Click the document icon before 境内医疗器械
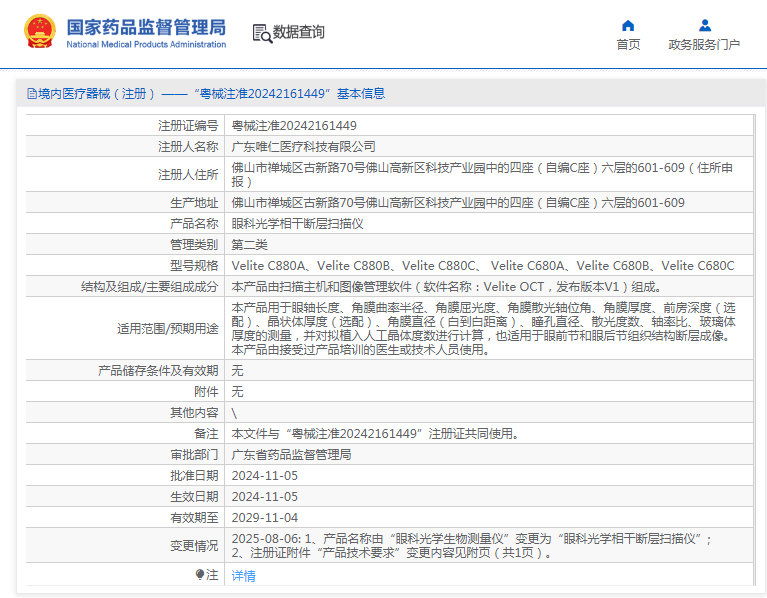Image resolution: width=767 pixels, height=598 pixels. 31,94
